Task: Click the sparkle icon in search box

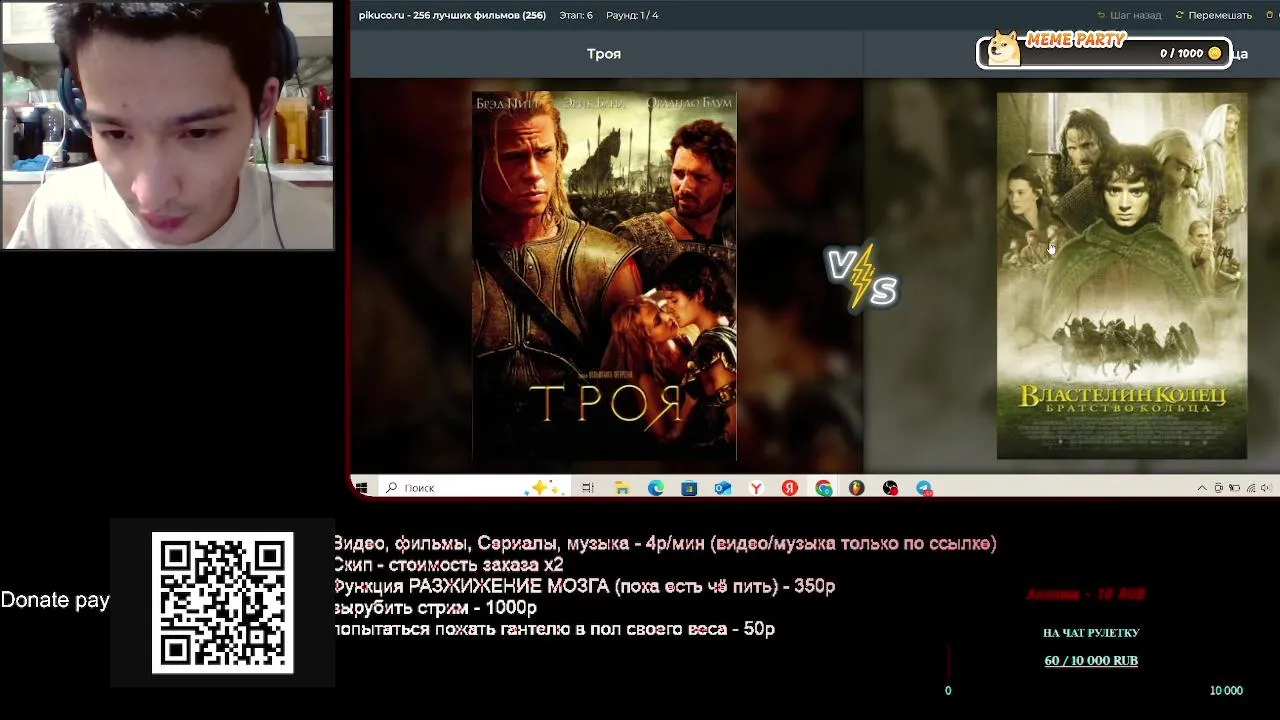Action: tap(546, 487)
